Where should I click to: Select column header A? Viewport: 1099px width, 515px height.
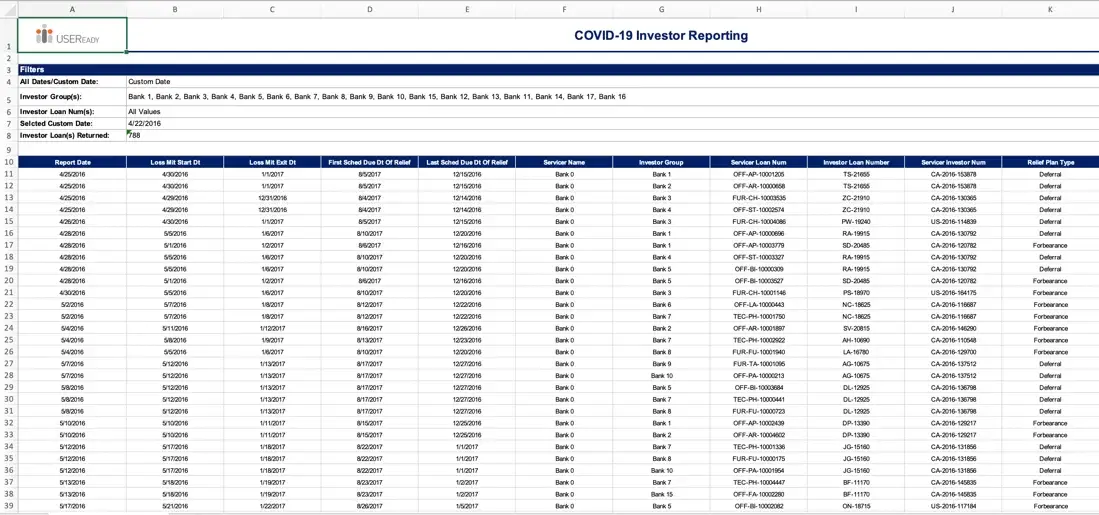(73, 9)
